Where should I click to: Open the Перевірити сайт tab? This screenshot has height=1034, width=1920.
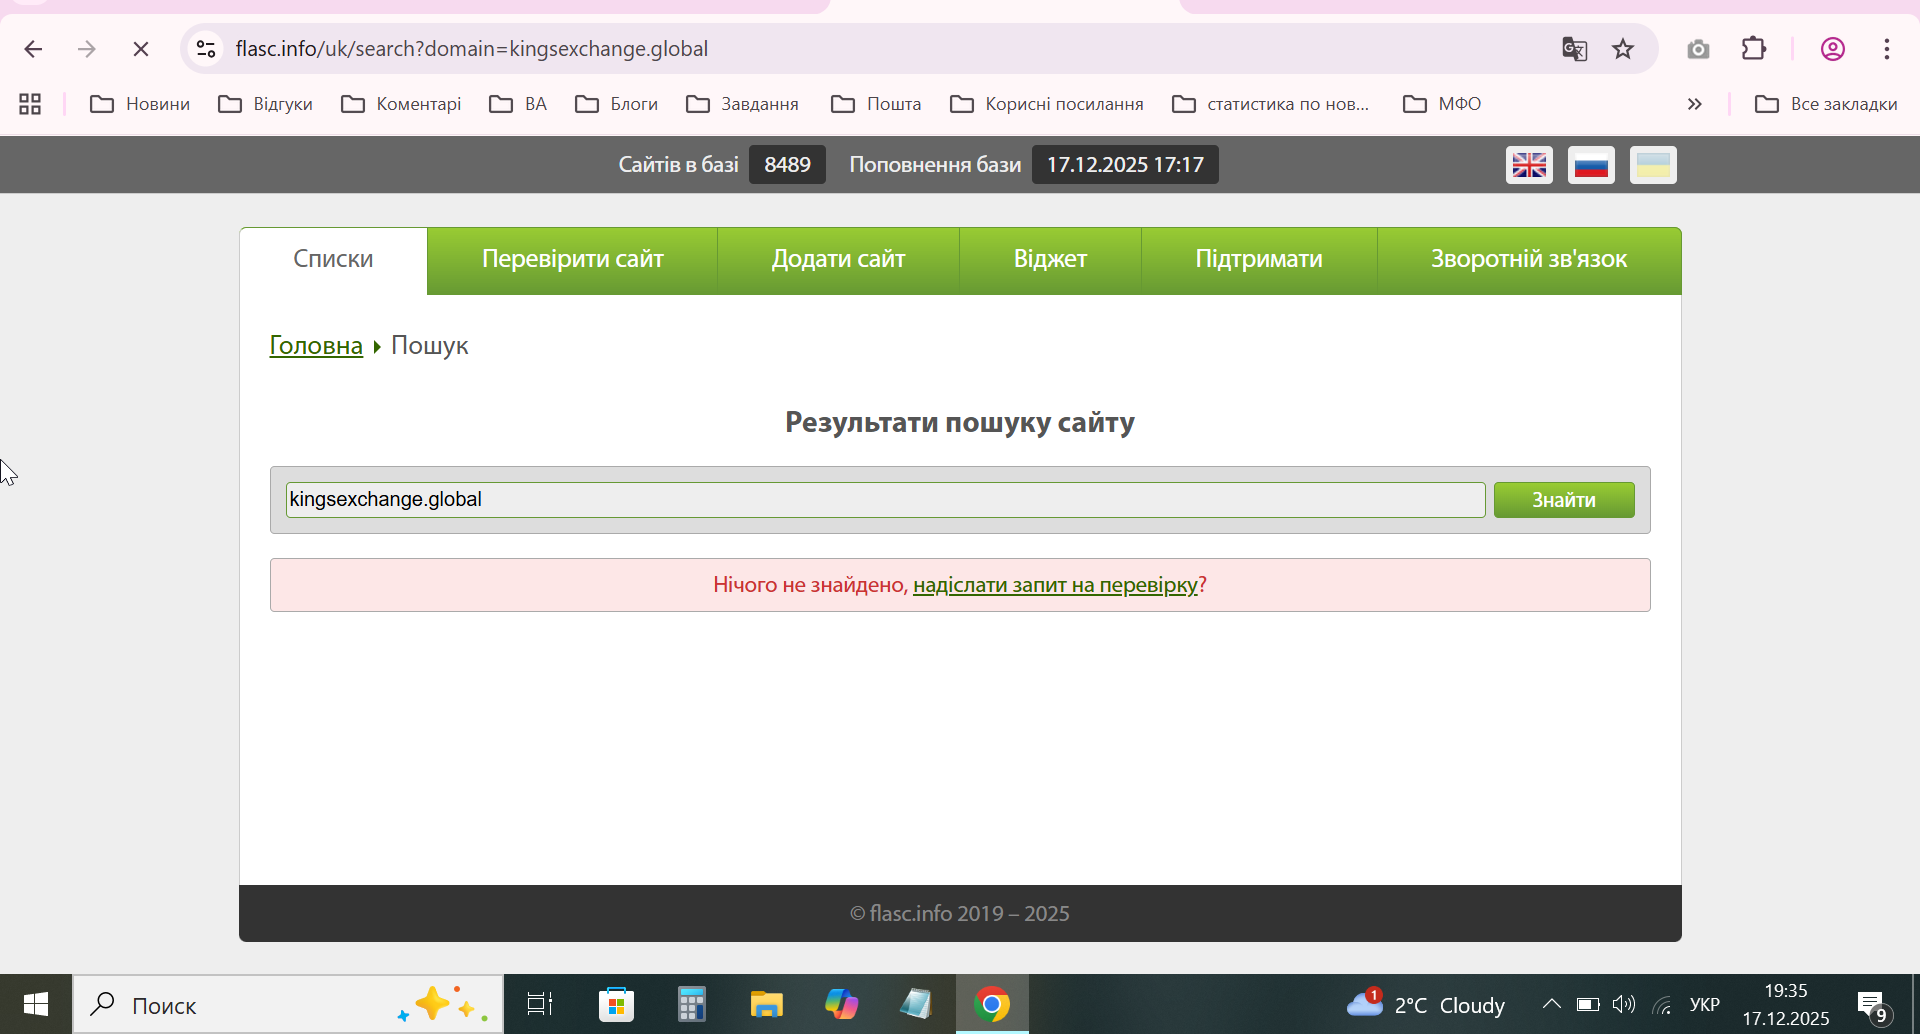point(572,260)
